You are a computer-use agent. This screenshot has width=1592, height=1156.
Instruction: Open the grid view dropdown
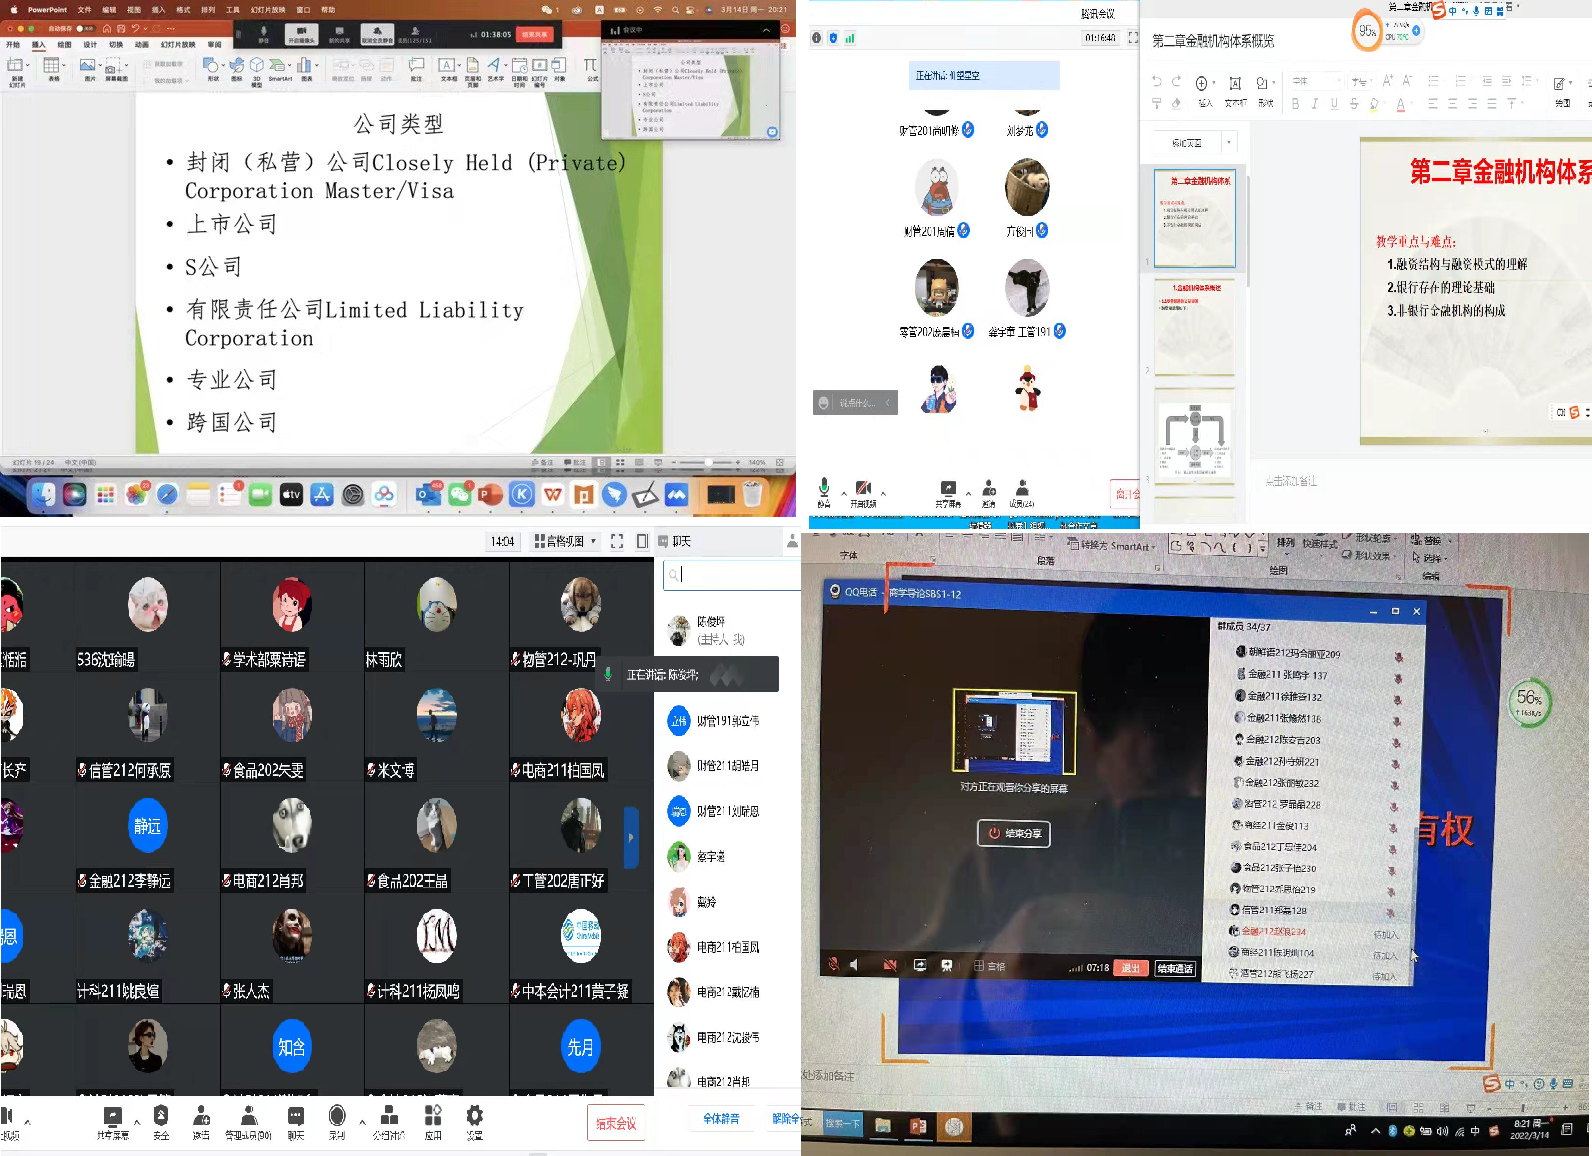pos(566,541)
